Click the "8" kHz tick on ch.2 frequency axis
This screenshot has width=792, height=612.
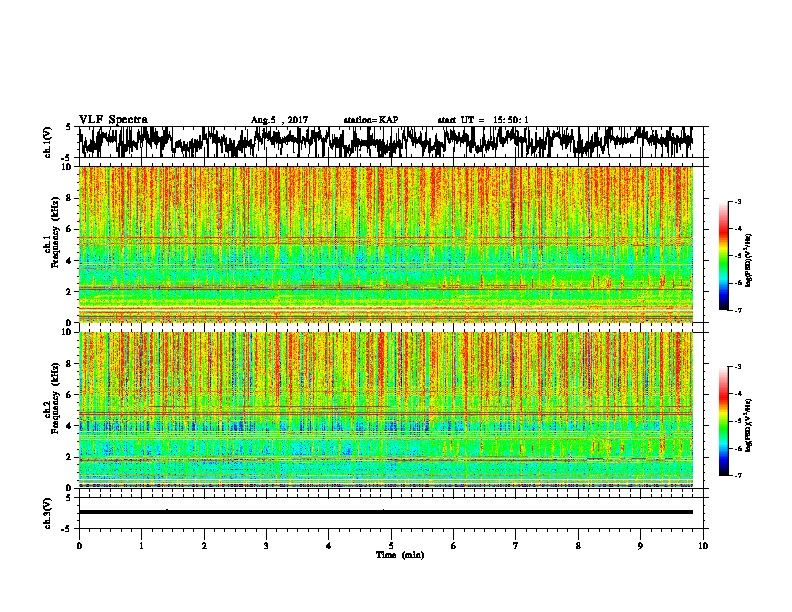[x=70, y=363]
